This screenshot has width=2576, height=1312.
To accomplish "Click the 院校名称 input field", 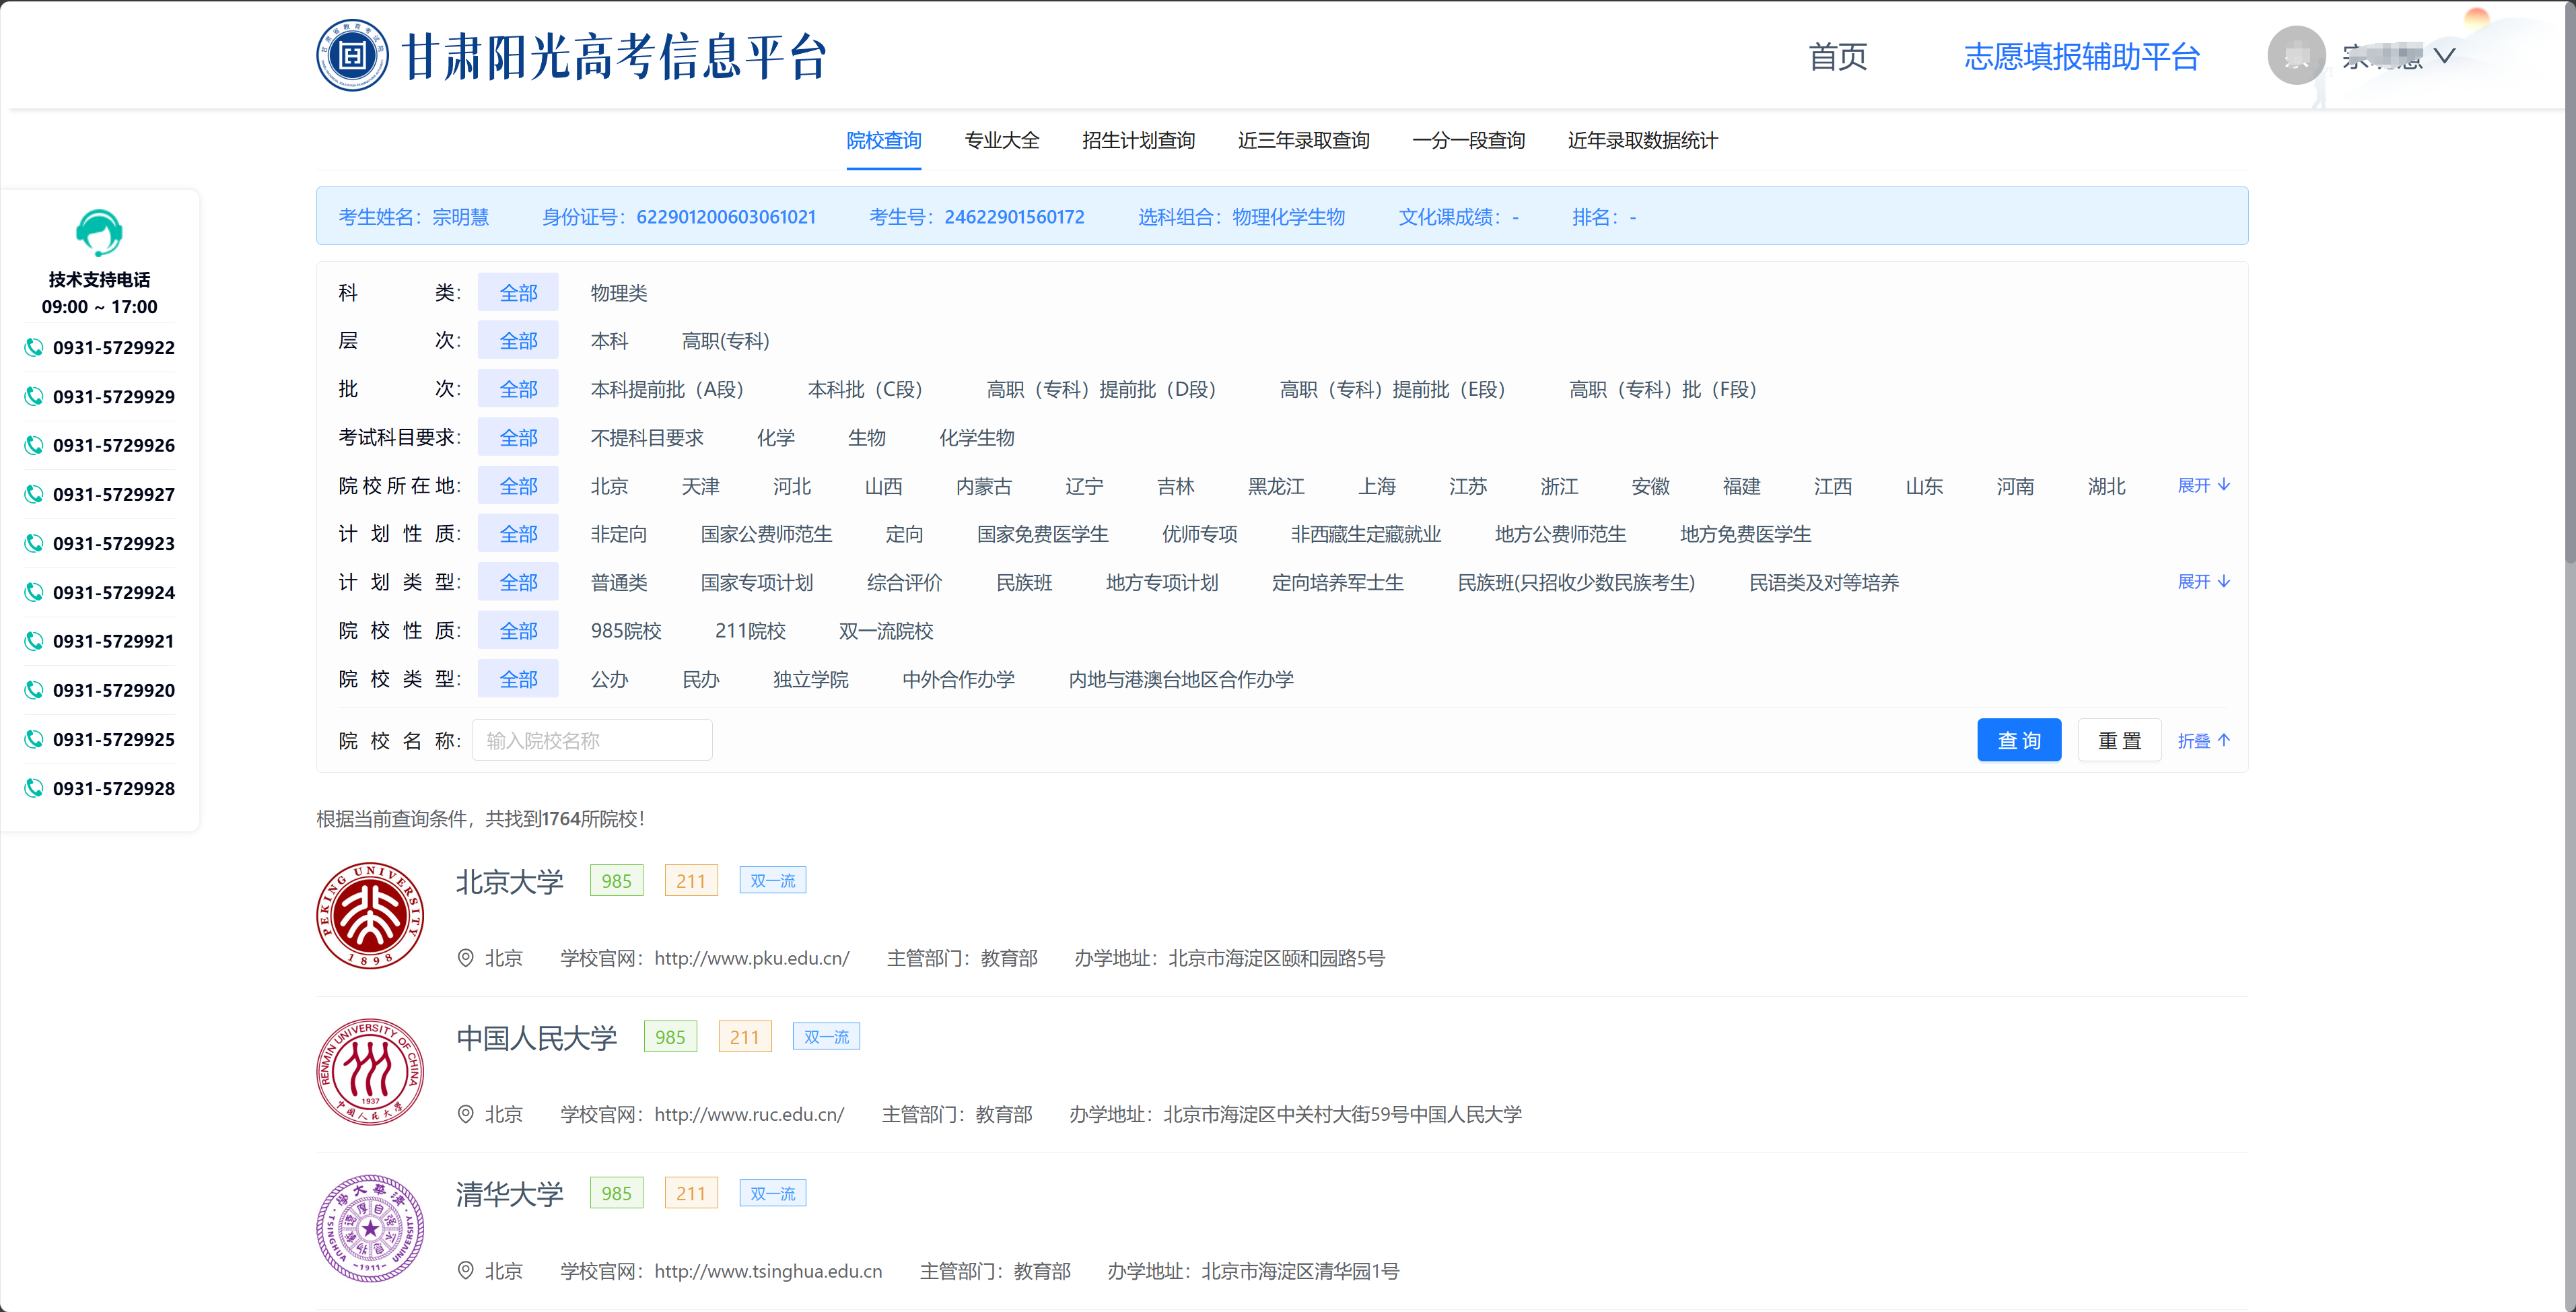I will [591, 740].
